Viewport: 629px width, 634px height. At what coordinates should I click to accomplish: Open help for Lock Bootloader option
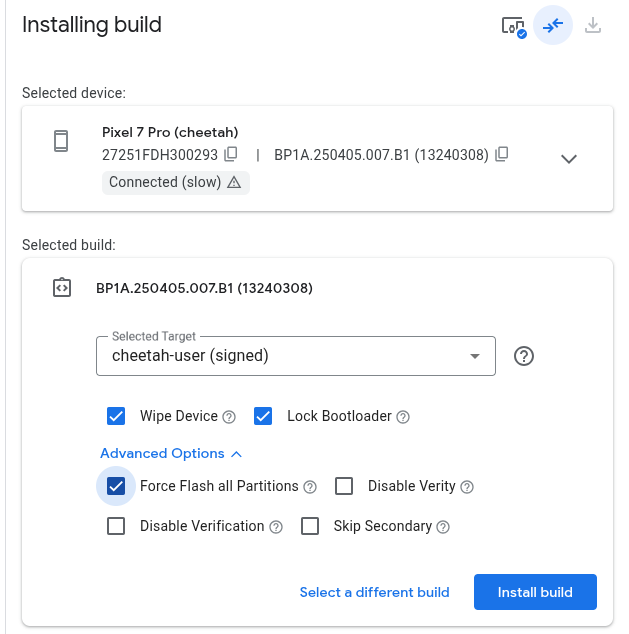point(403,417)
